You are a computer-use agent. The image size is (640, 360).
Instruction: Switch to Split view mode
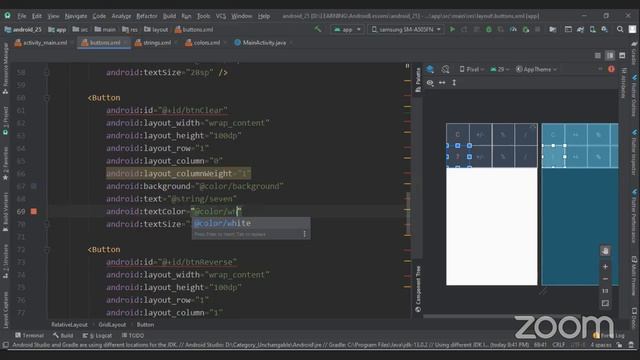(610, 56)
